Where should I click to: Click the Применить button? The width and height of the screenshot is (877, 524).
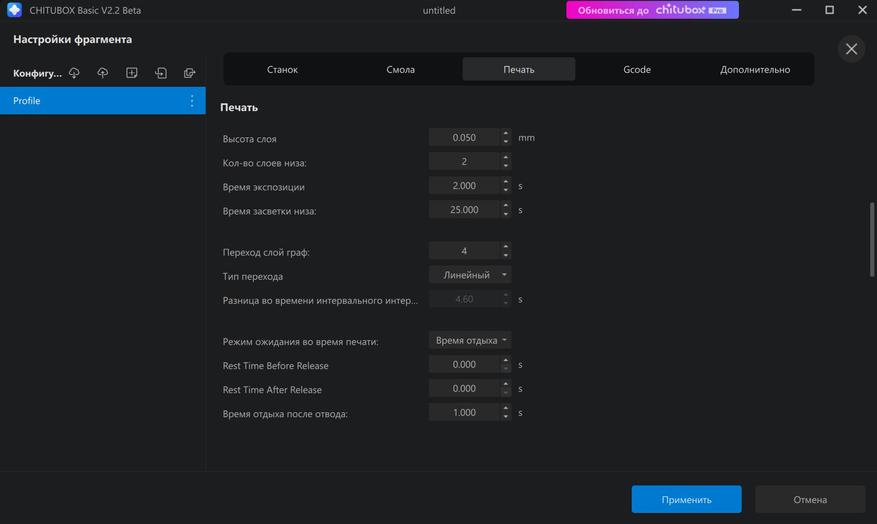686,499
